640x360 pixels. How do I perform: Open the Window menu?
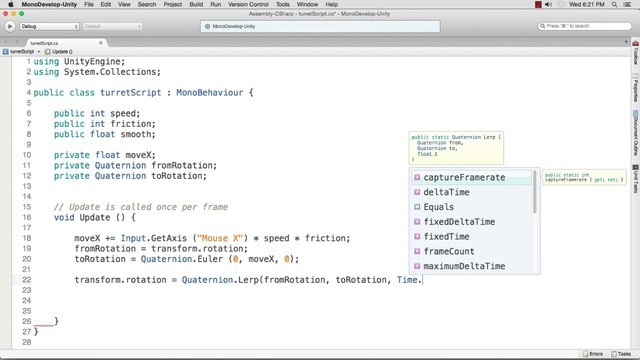307,4
